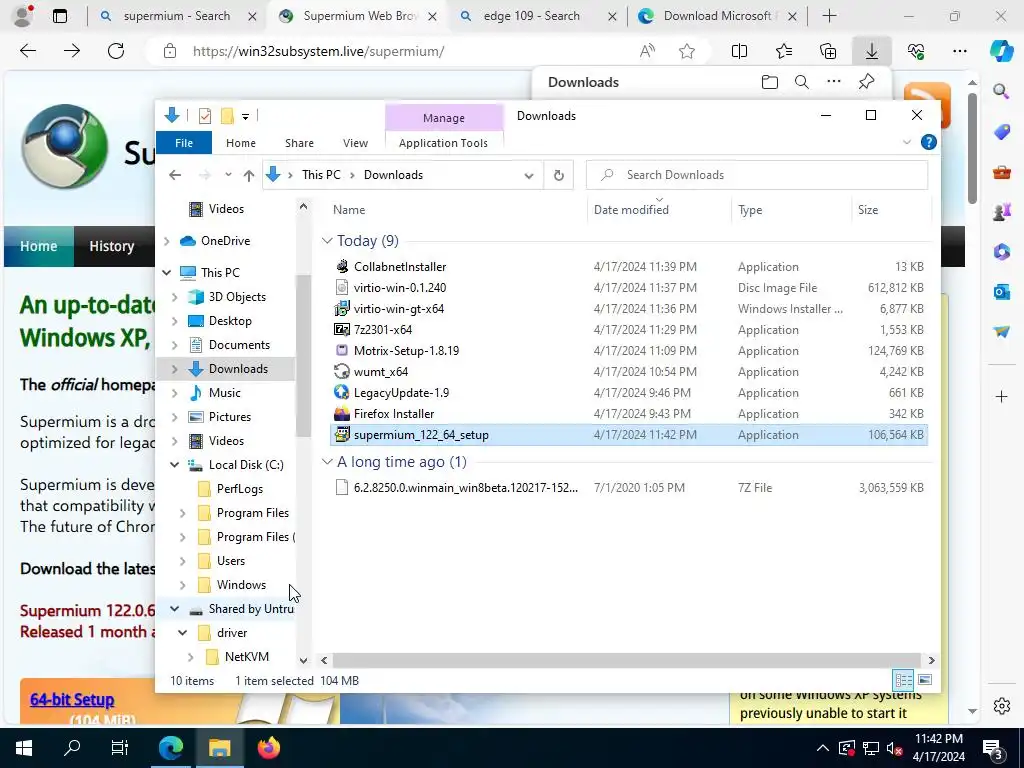Click the Search Downloads field
This screenshot has height=768, width=1024.
click(757, 175)
